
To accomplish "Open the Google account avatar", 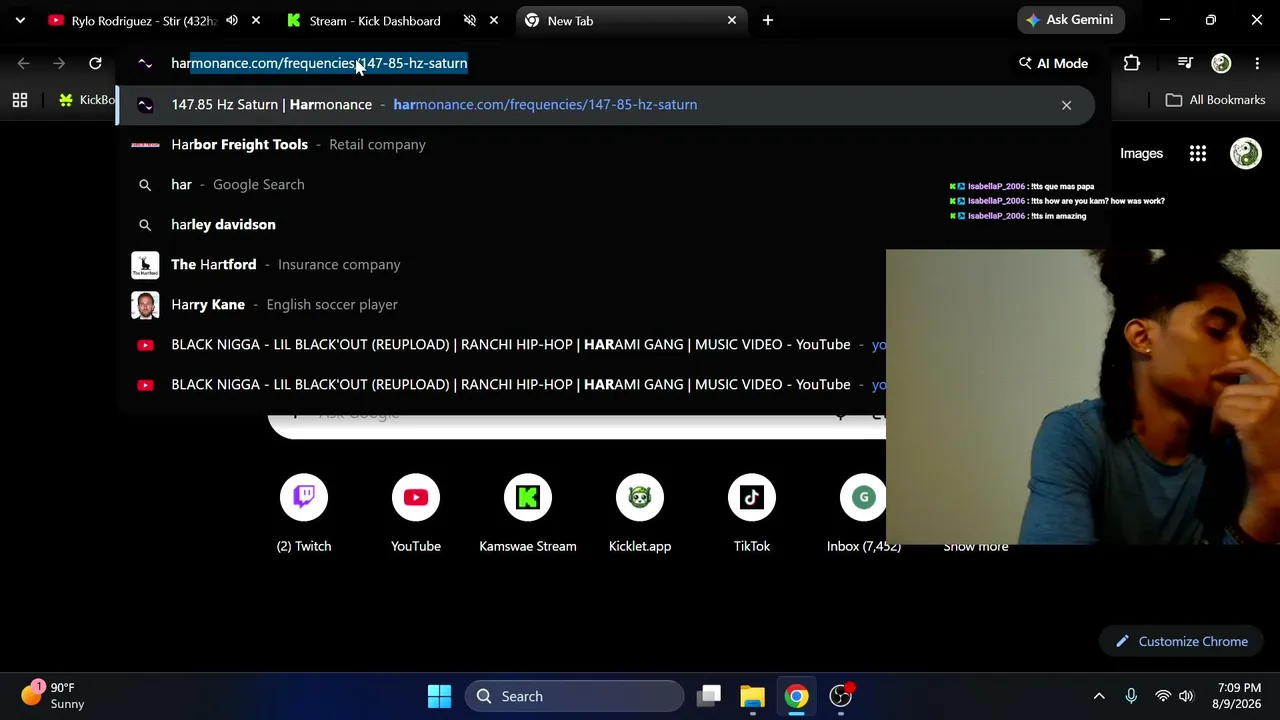I will click(1245, 154).
